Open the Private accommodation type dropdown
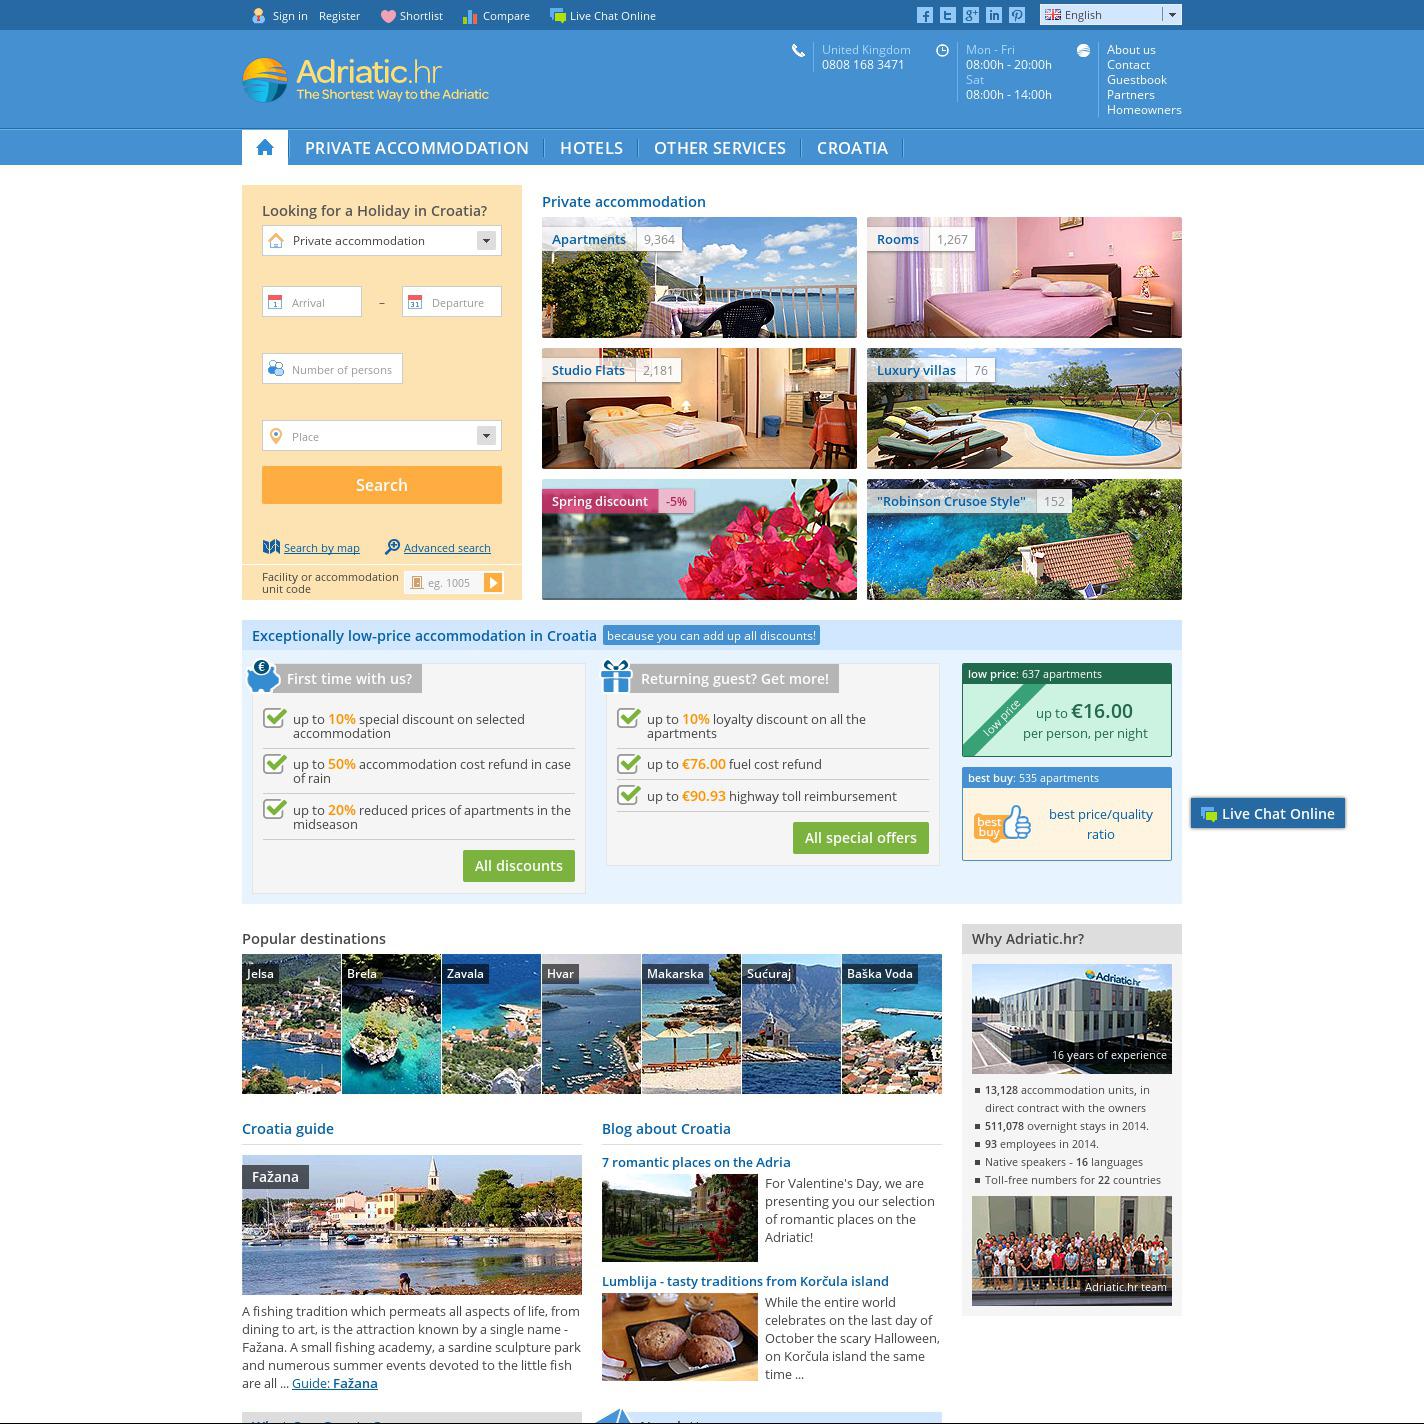The width and height of the screenshot is (1424, 1424). [382, 241]
